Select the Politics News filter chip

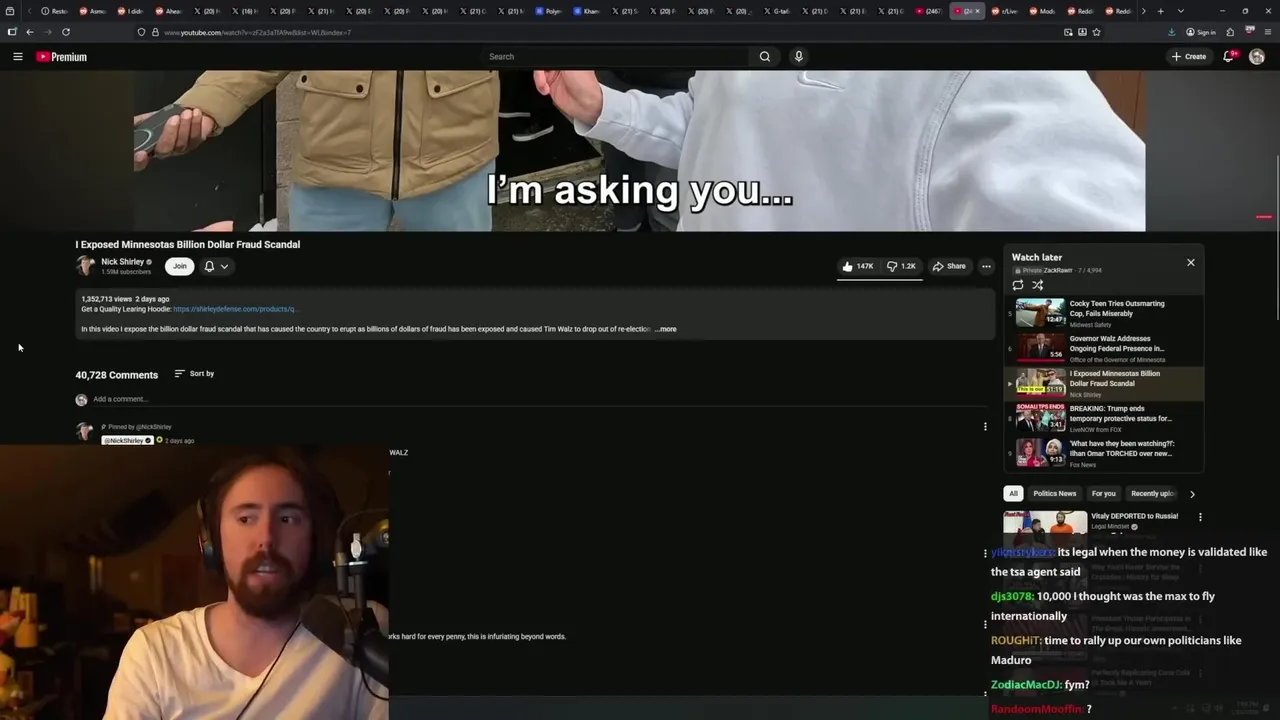[1054, 493]
